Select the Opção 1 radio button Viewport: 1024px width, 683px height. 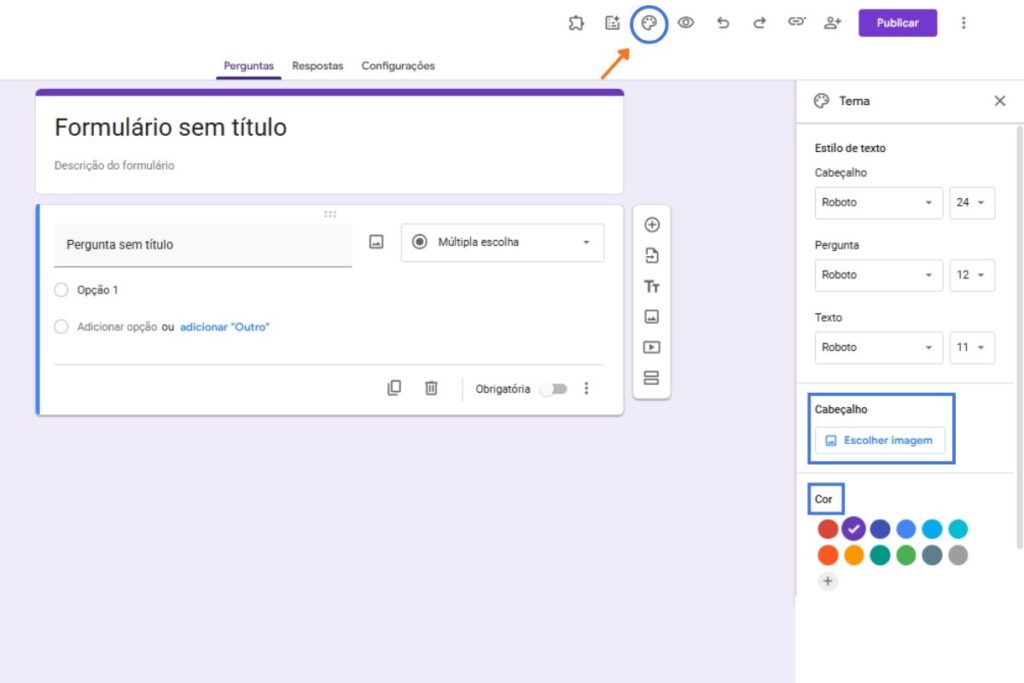point(61,291)
